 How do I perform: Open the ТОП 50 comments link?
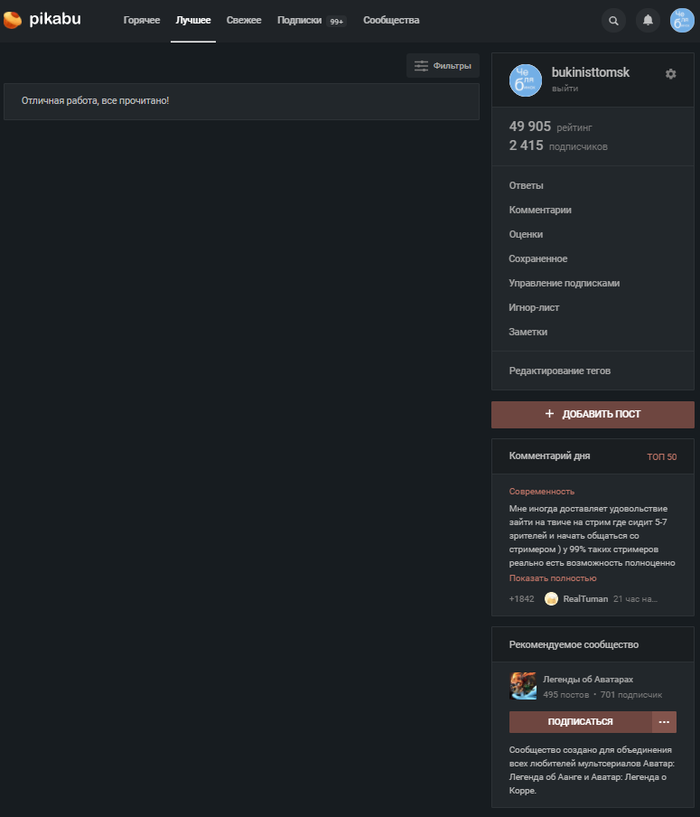click(661, 457)
